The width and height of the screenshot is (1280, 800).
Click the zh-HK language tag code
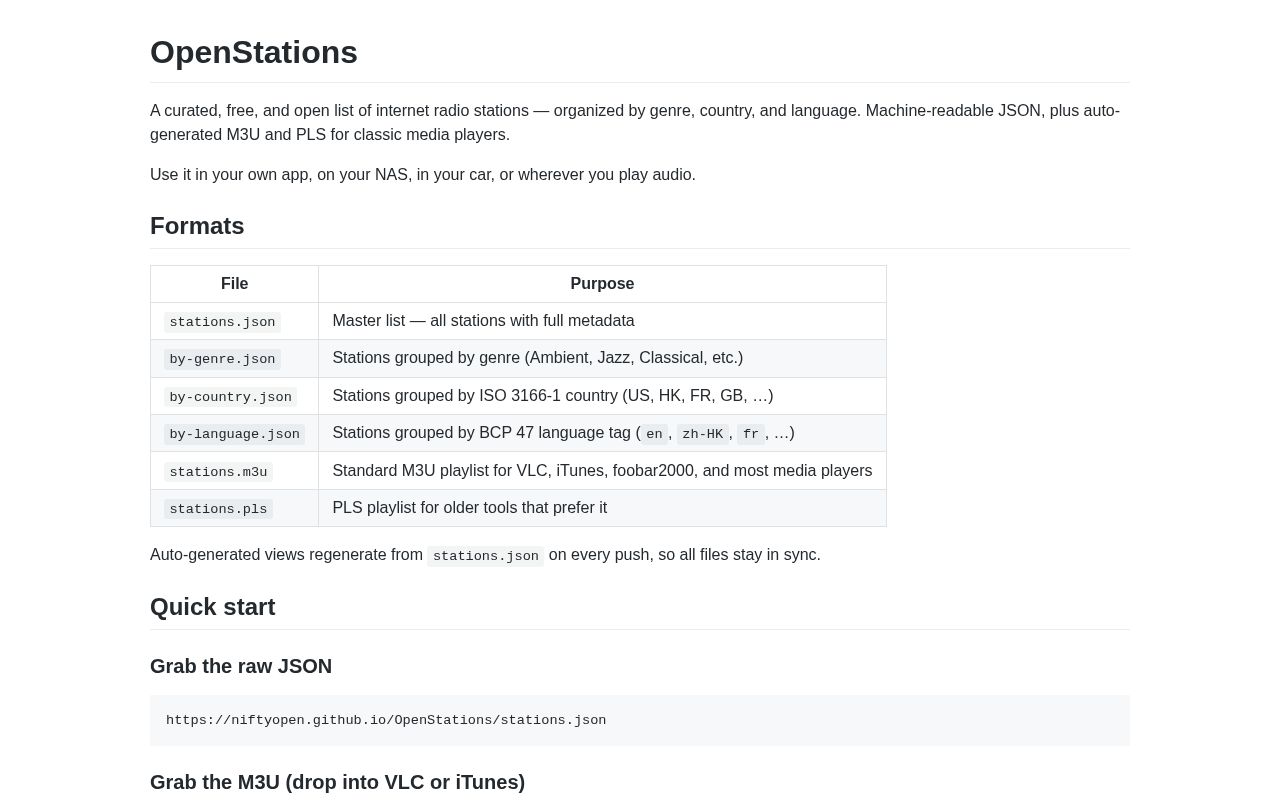702,434
